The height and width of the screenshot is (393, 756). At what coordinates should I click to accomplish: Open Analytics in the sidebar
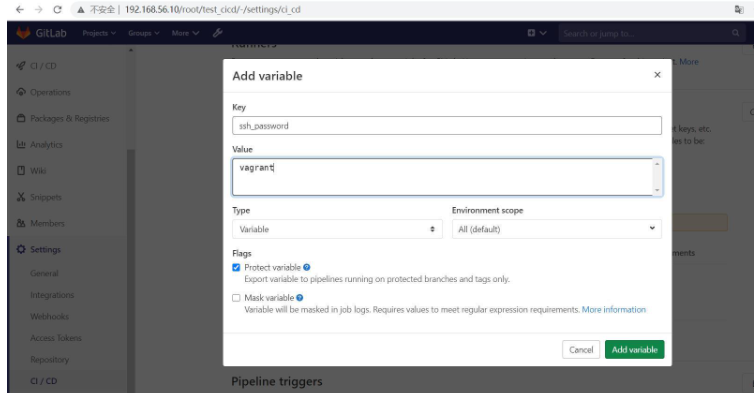[46, 144]
